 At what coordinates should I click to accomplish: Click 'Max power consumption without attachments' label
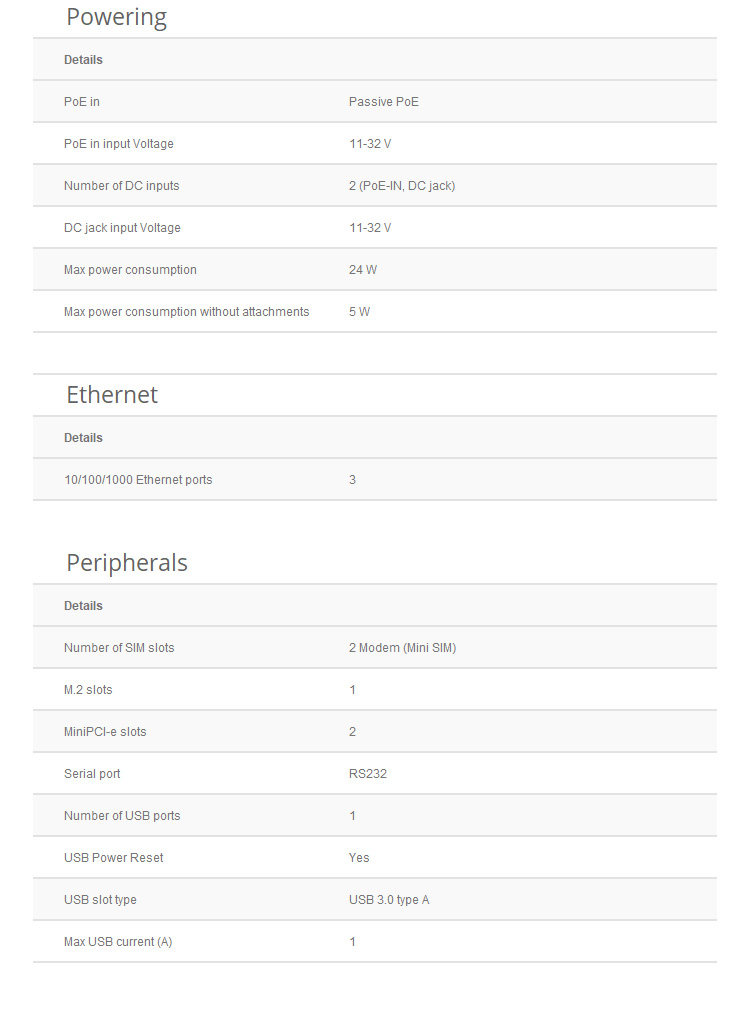(x=187, y=312)
